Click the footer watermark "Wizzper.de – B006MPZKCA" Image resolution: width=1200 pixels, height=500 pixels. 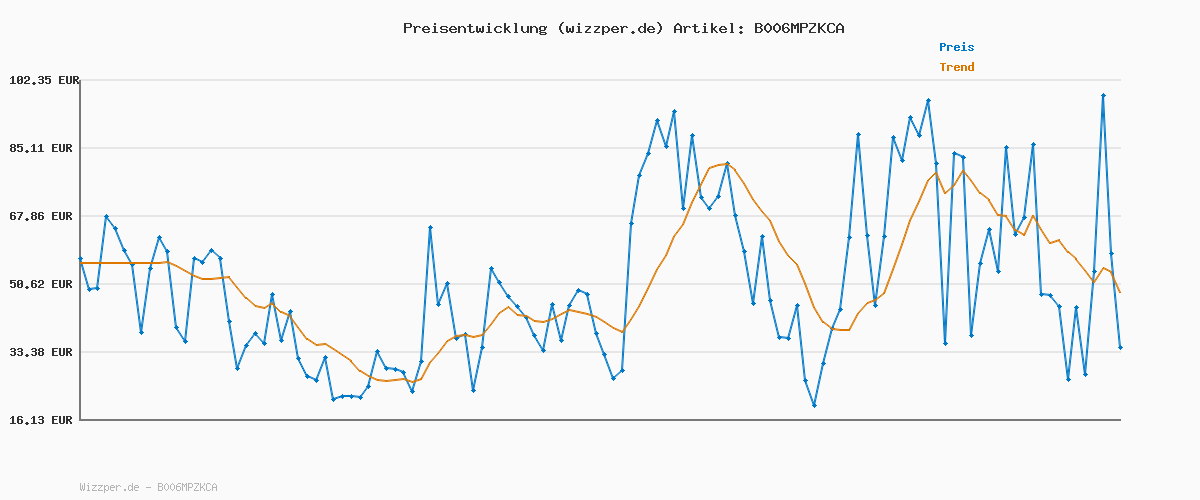click(148, 487)
